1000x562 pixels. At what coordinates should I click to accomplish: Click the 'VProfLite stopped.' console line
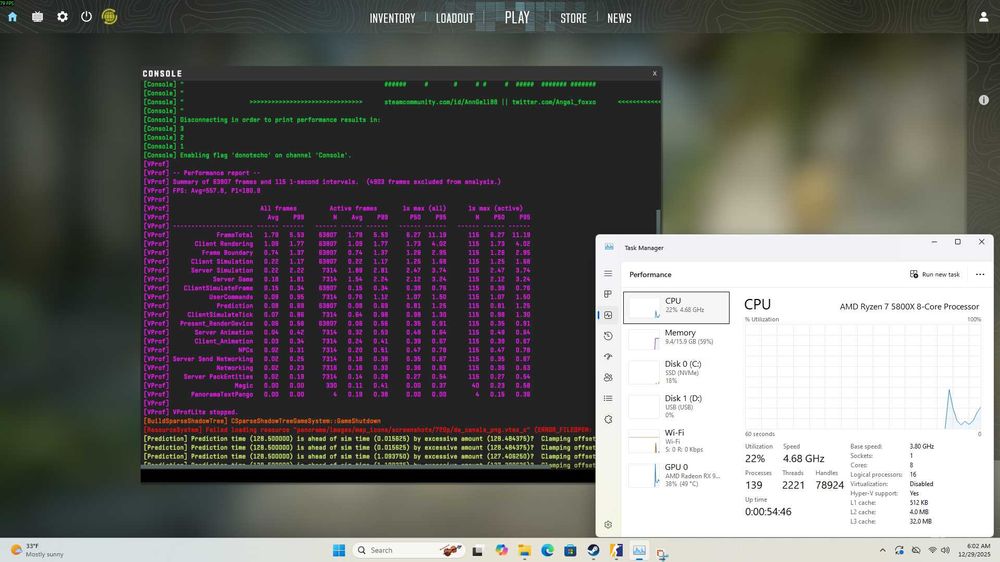pyautogui.click(x=205, y=412)
